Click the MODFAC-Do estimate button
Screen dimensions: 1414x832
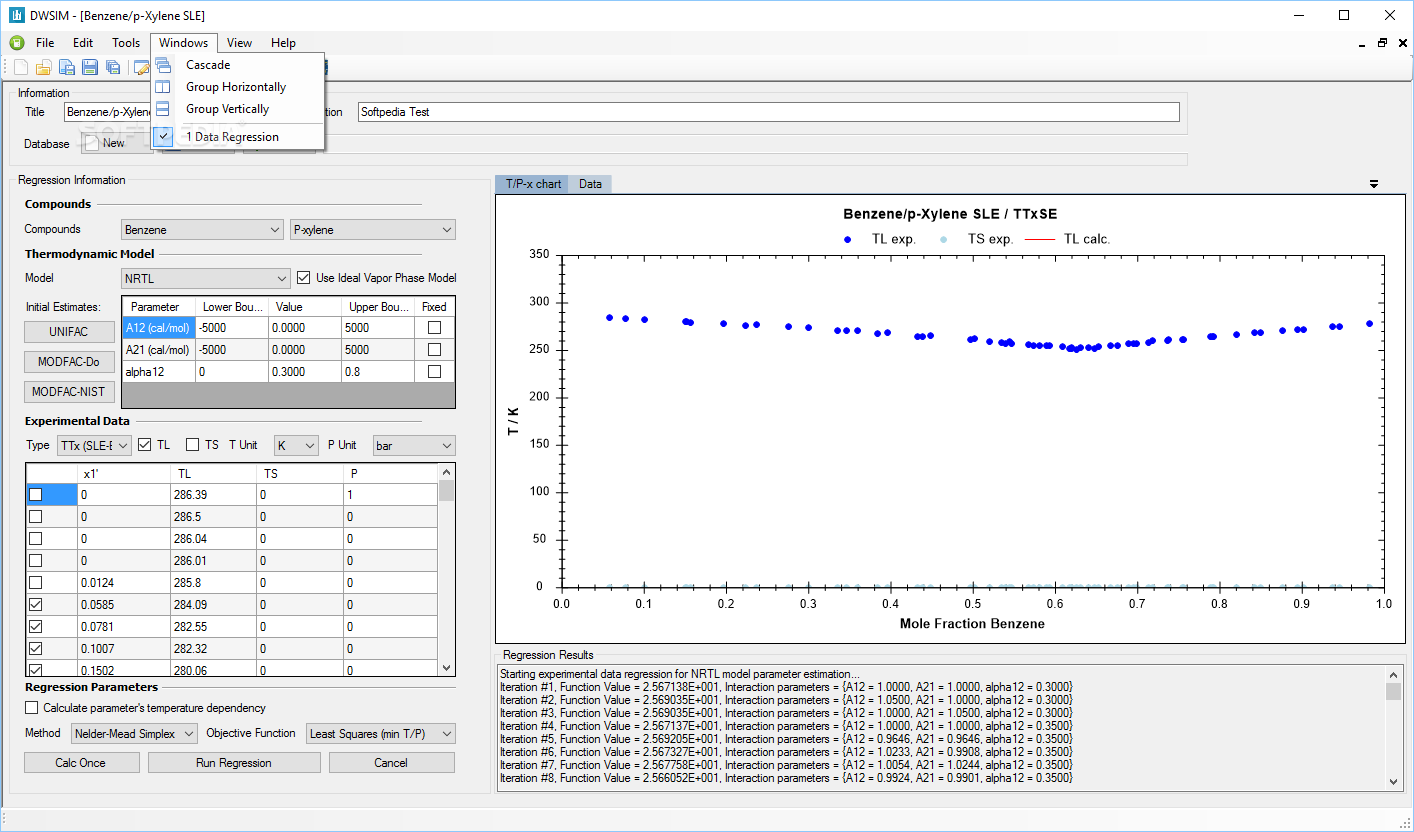69,362
